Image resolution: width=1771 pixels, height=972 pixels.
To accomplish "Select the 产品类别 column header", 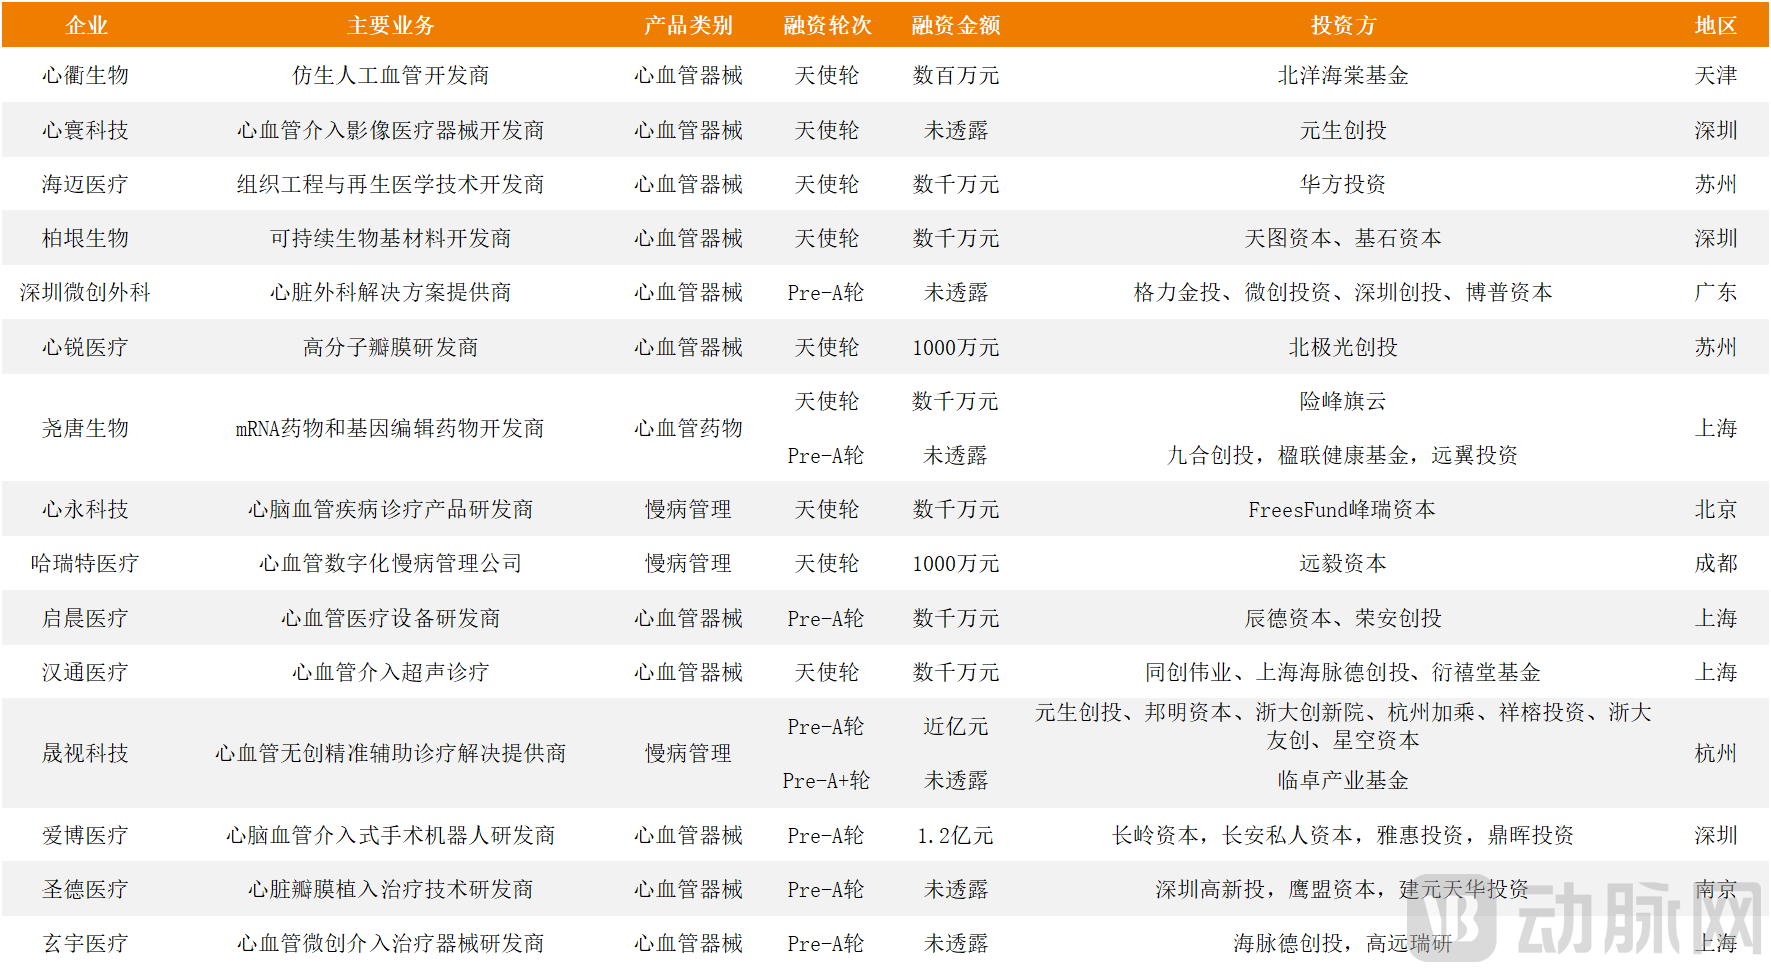I will click(688, 25).
